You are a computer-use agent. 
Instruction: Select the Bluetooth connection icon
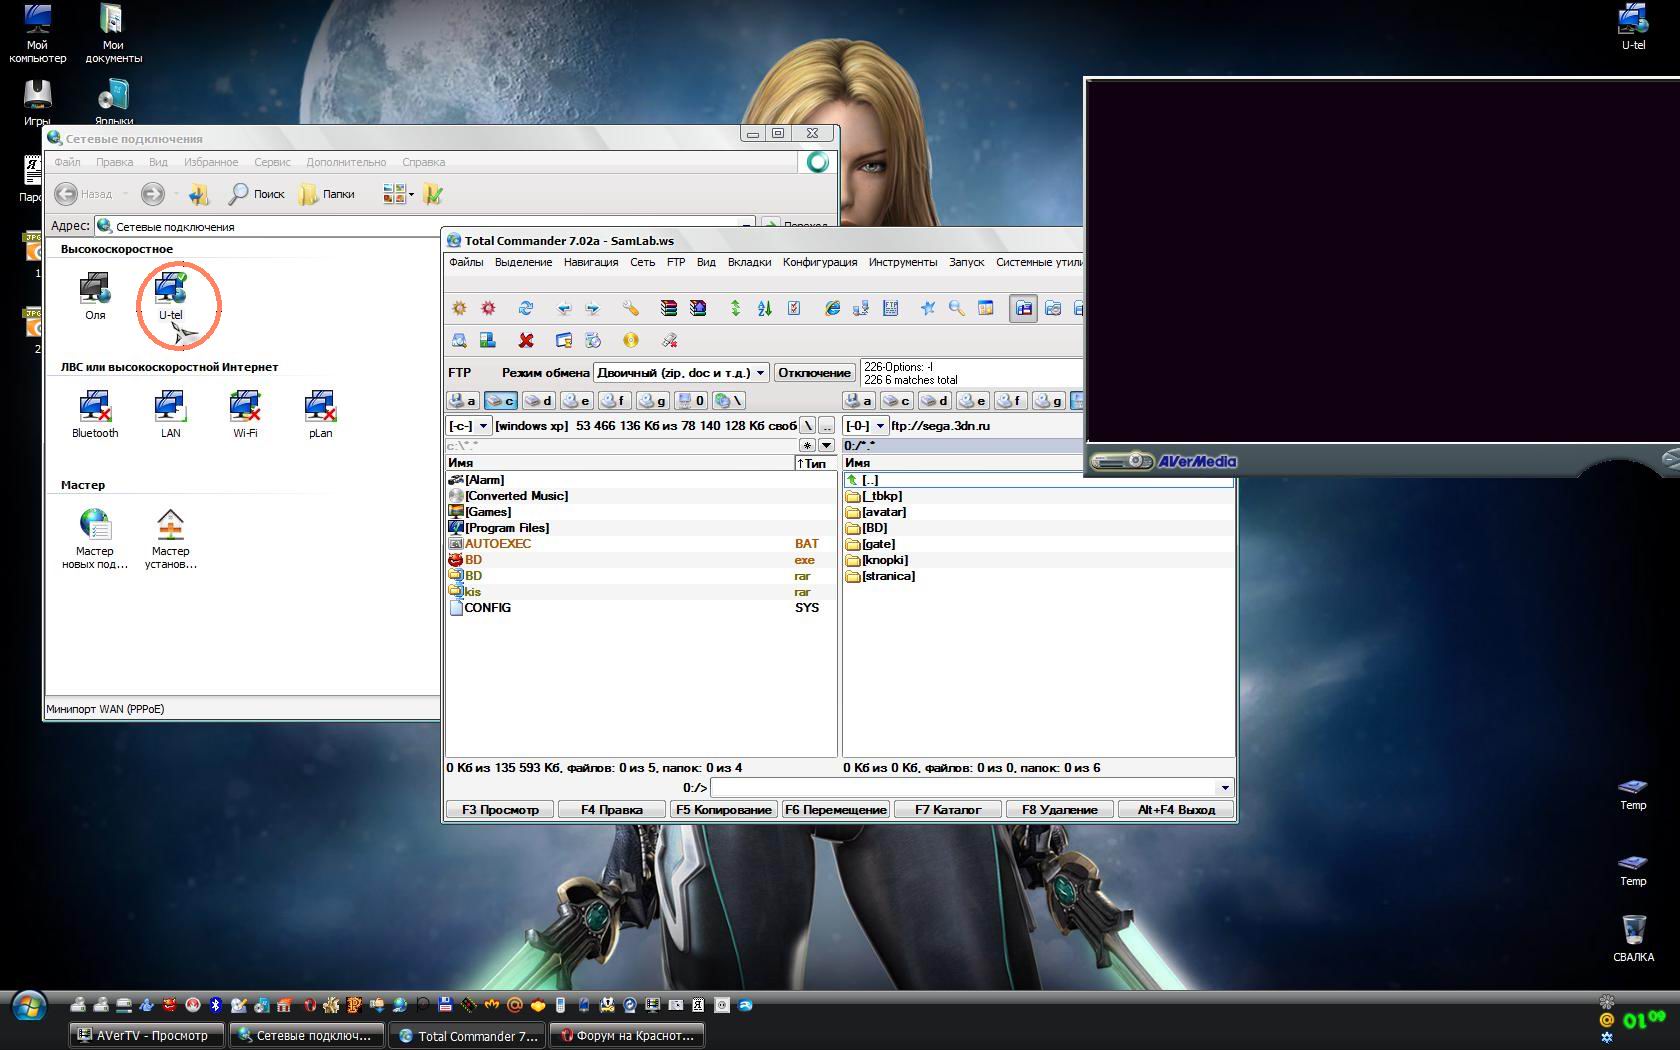95,415
